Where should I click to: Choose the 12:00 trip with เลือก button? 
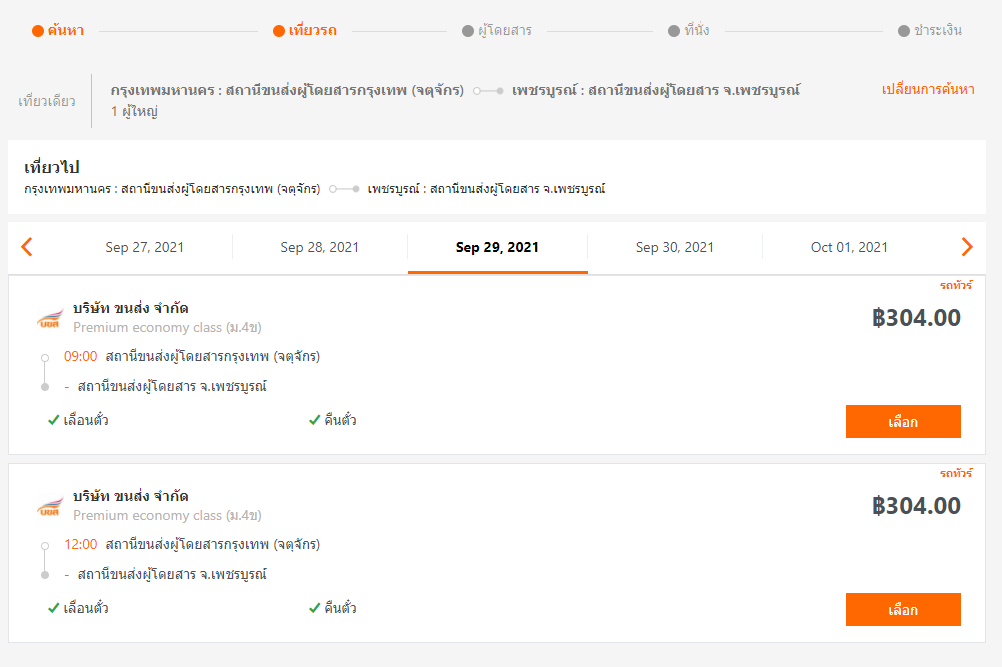tap(903, 610)
